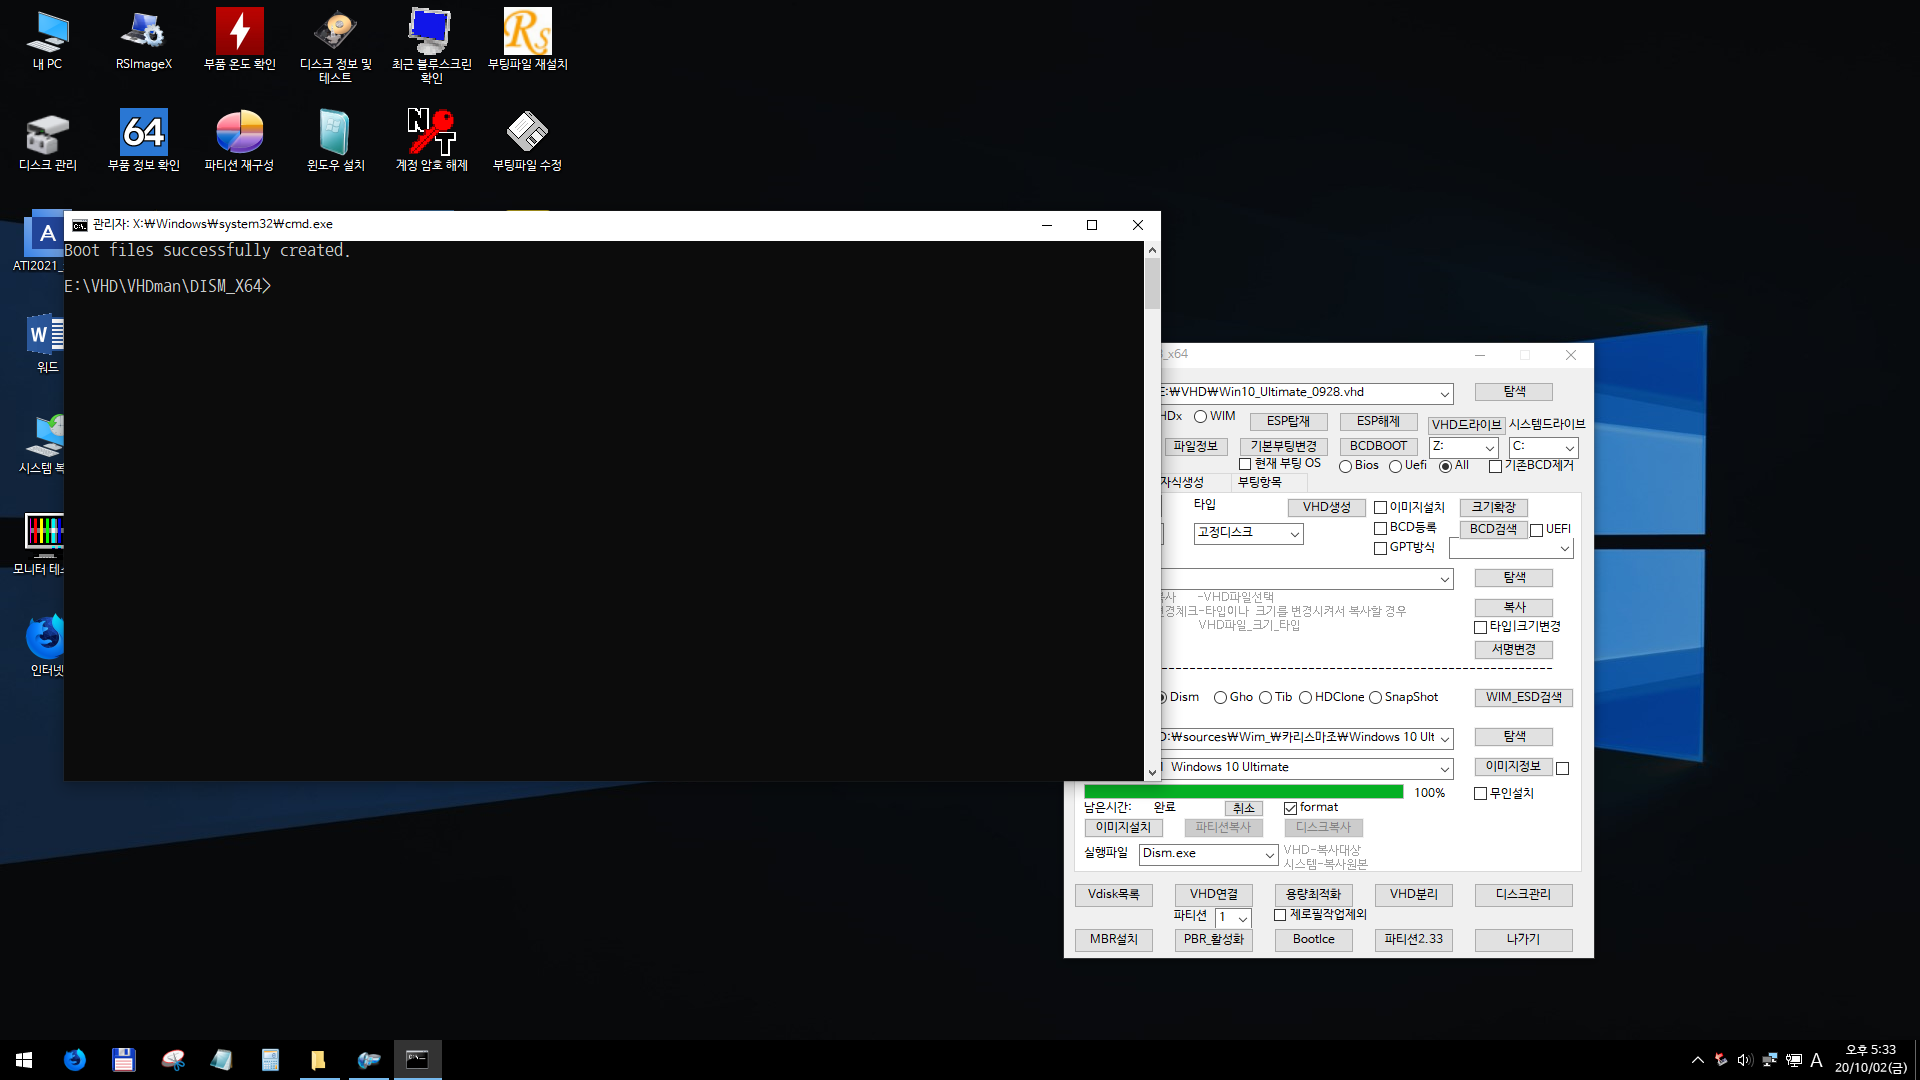Click the BCDBOOT button
This screenshot has width=1920, height=1080.
[1378, 447]
